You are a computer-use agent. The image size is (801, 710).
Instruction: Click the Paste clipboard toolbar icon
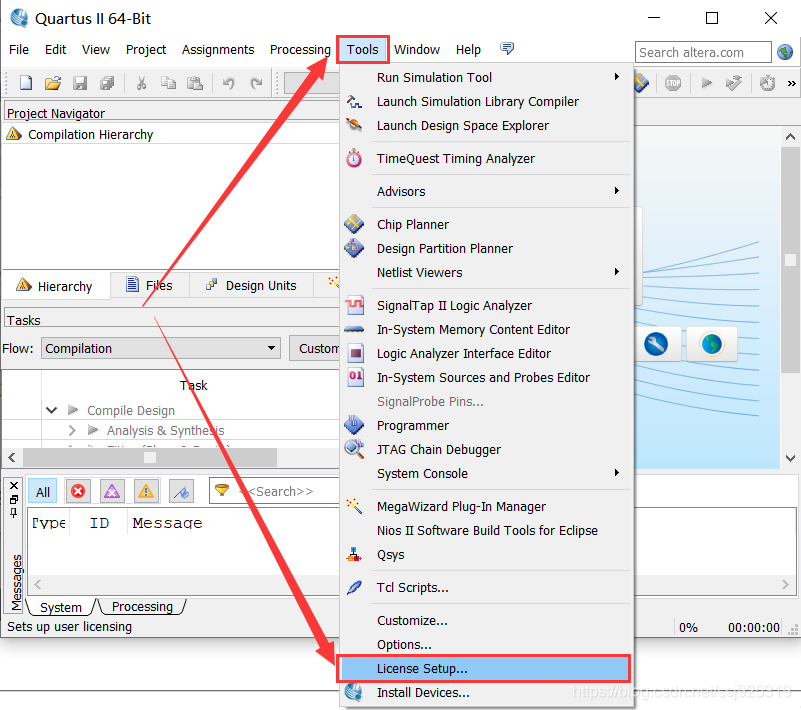(x=195, y=83)
